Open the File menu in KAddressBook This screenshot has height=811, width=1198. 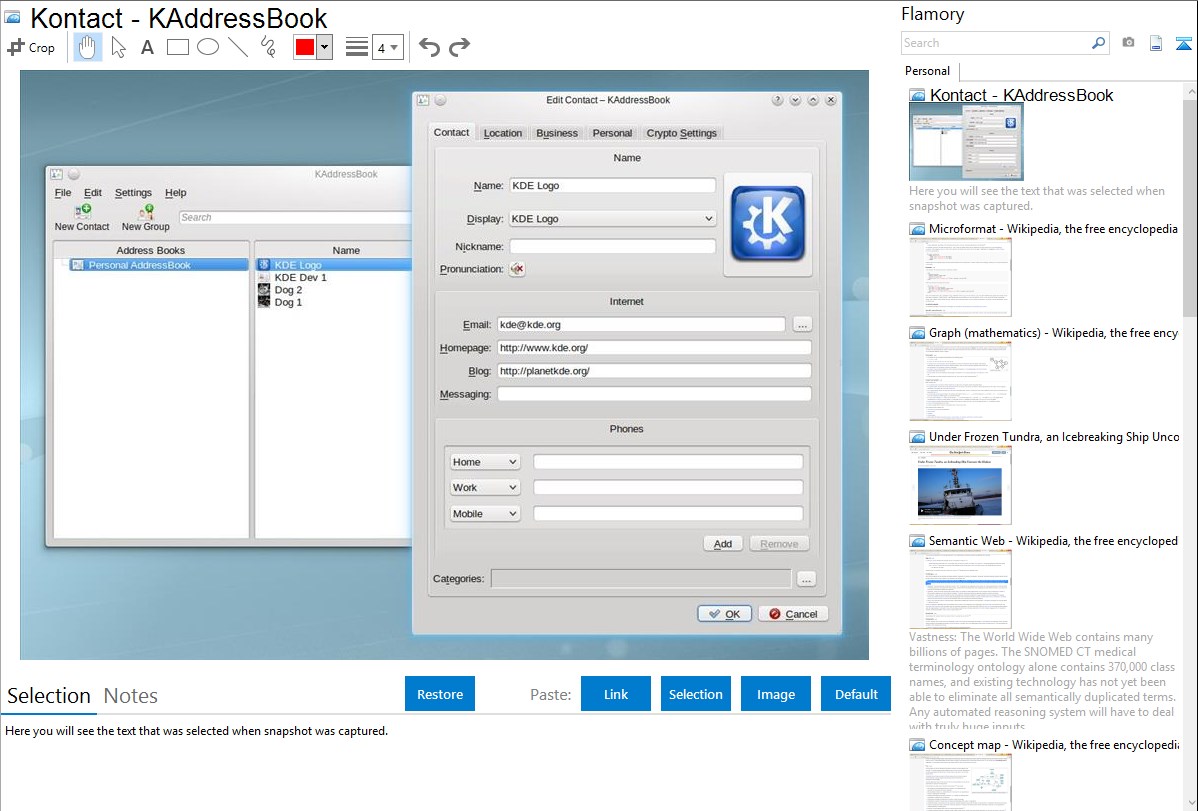[x=63, y=193]
